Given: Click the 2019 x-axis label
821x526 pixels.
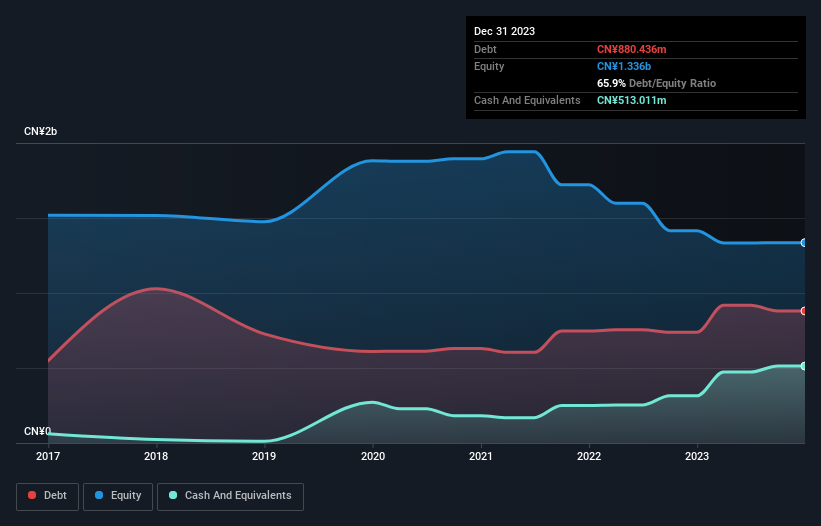Looking at the screenshot, I should 264,456.
